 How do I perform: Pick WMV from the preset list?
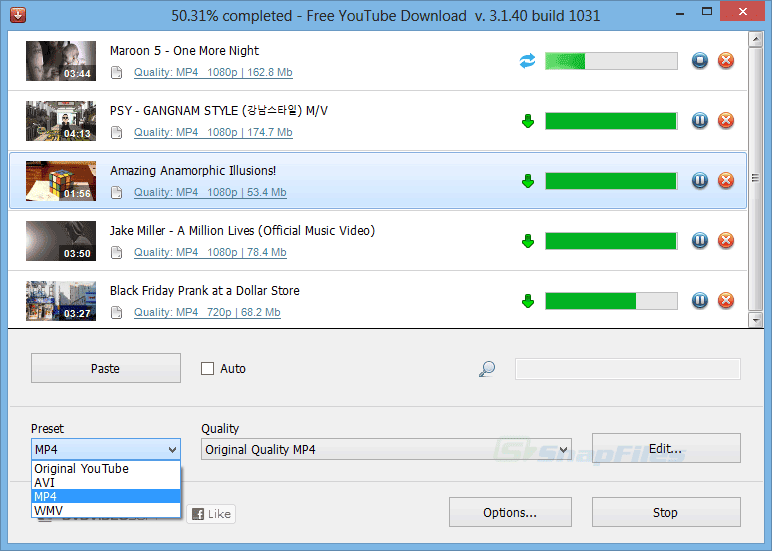(106, 511)
